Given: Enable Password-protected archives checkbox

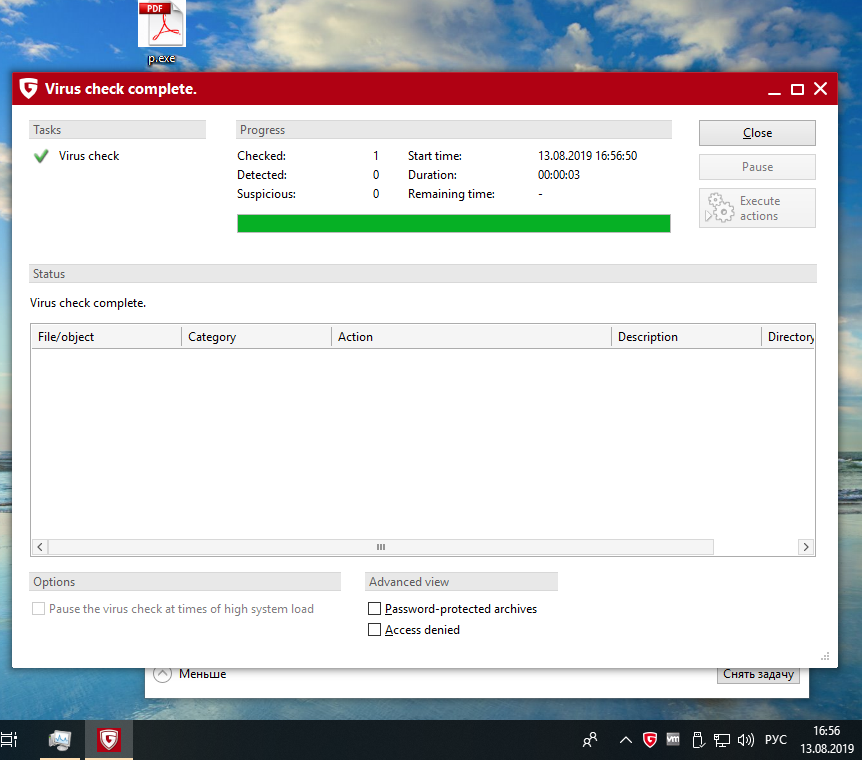Looking at the screenshot, I should pyautogui.click(x=375, y=609).
